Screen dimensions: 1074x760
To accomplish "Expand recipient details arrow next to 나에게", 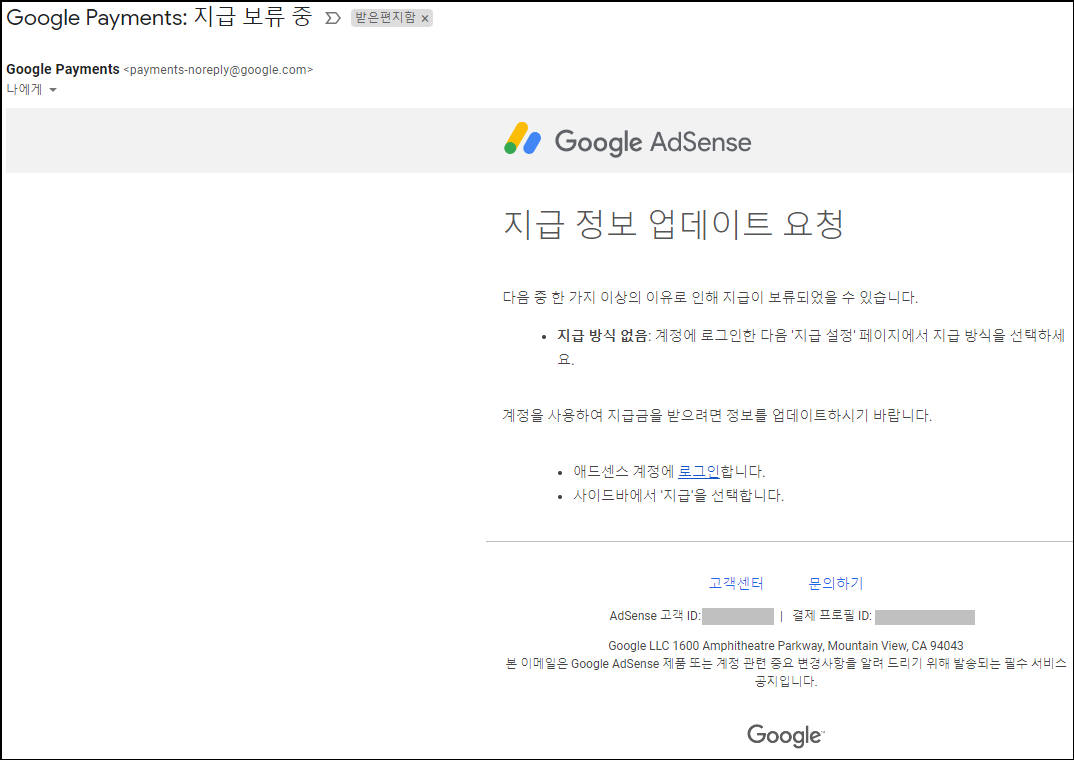I will click(x=53, y=90).
